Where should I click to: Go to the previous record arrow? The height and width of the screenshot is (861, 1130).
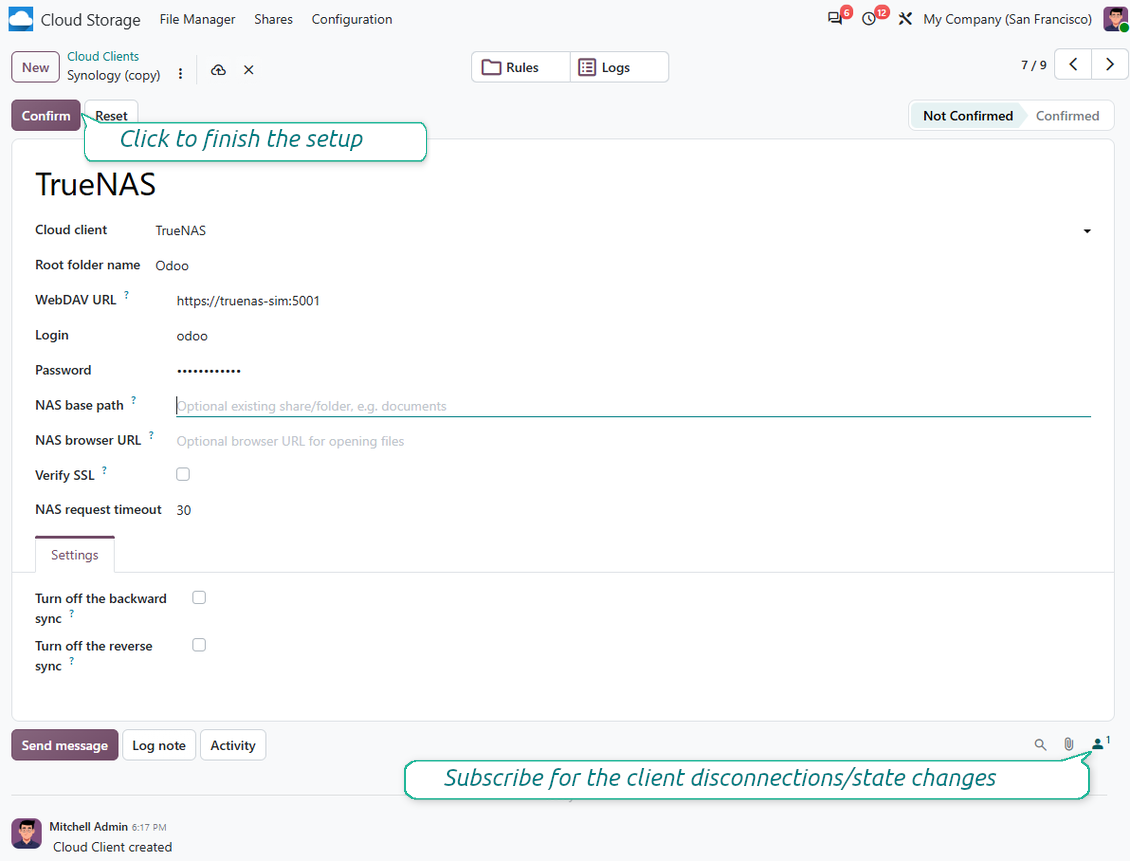click(1073, 65)
